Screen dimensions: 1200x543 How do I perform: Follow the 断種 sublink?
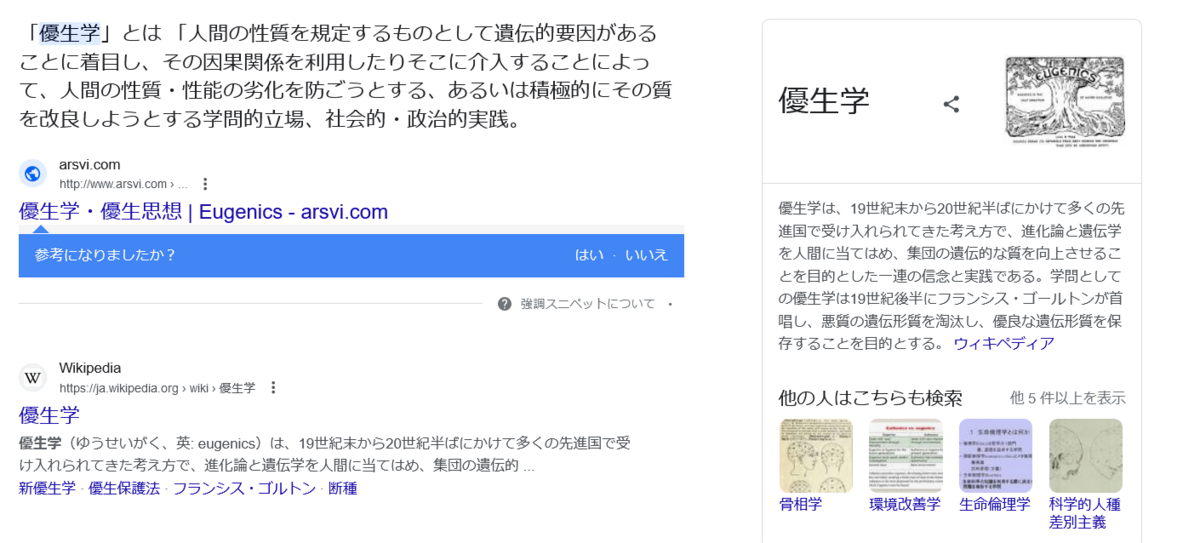(x=343, y=489)
